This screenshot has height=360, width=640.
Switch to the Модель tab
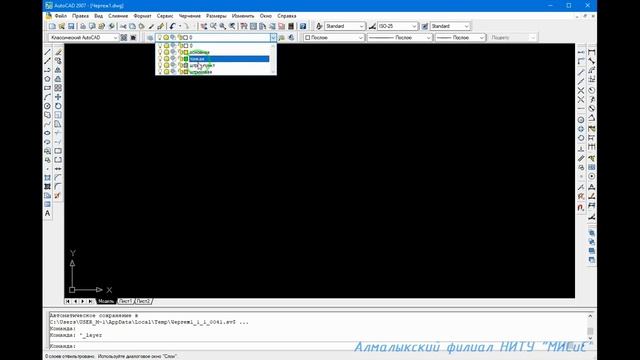106,301
